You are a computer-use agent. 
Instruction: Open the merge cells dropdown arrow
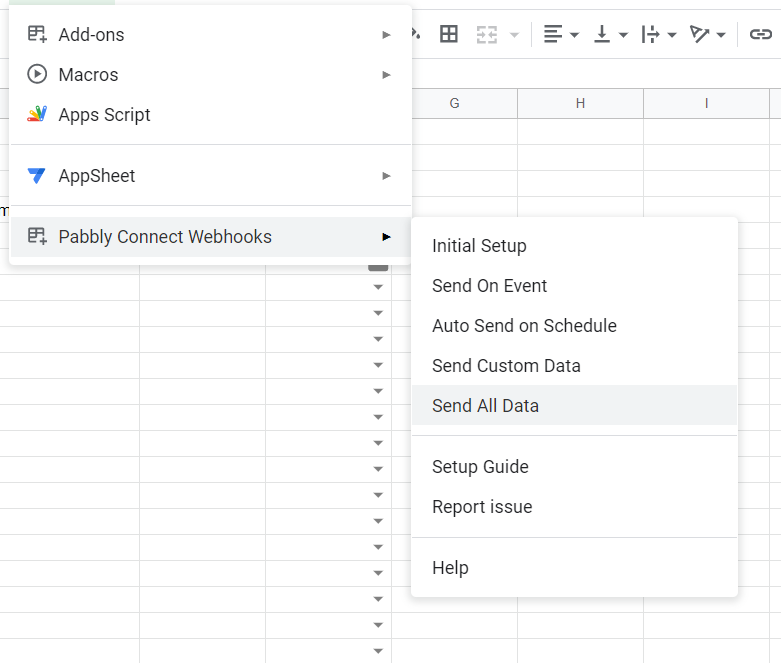click(x=514, y=35)
